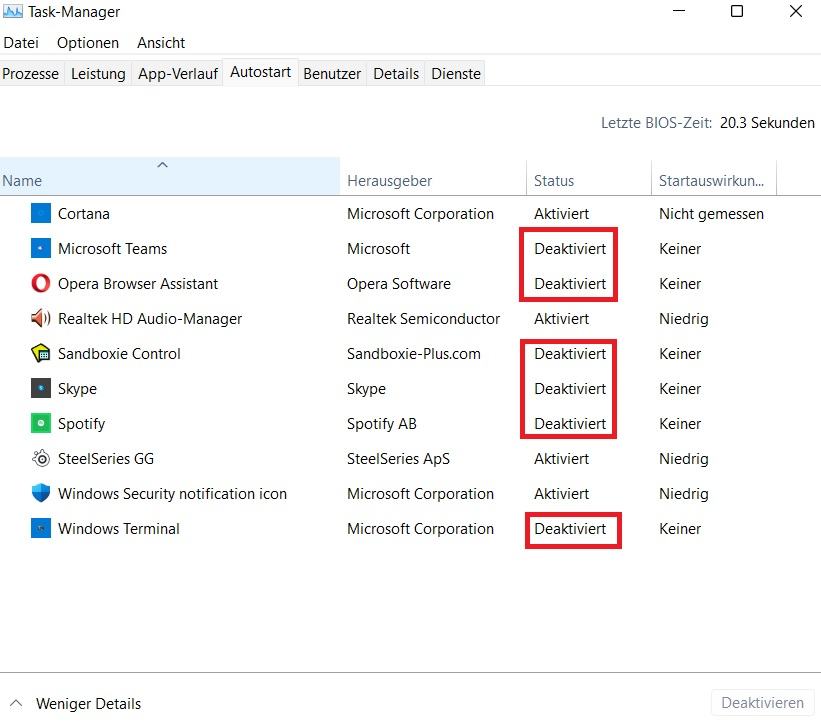Select the green Spotify icon
Image resolution: width=821 pixels, height=726 pixels.
pyautogui.click(x=41, y=423)
